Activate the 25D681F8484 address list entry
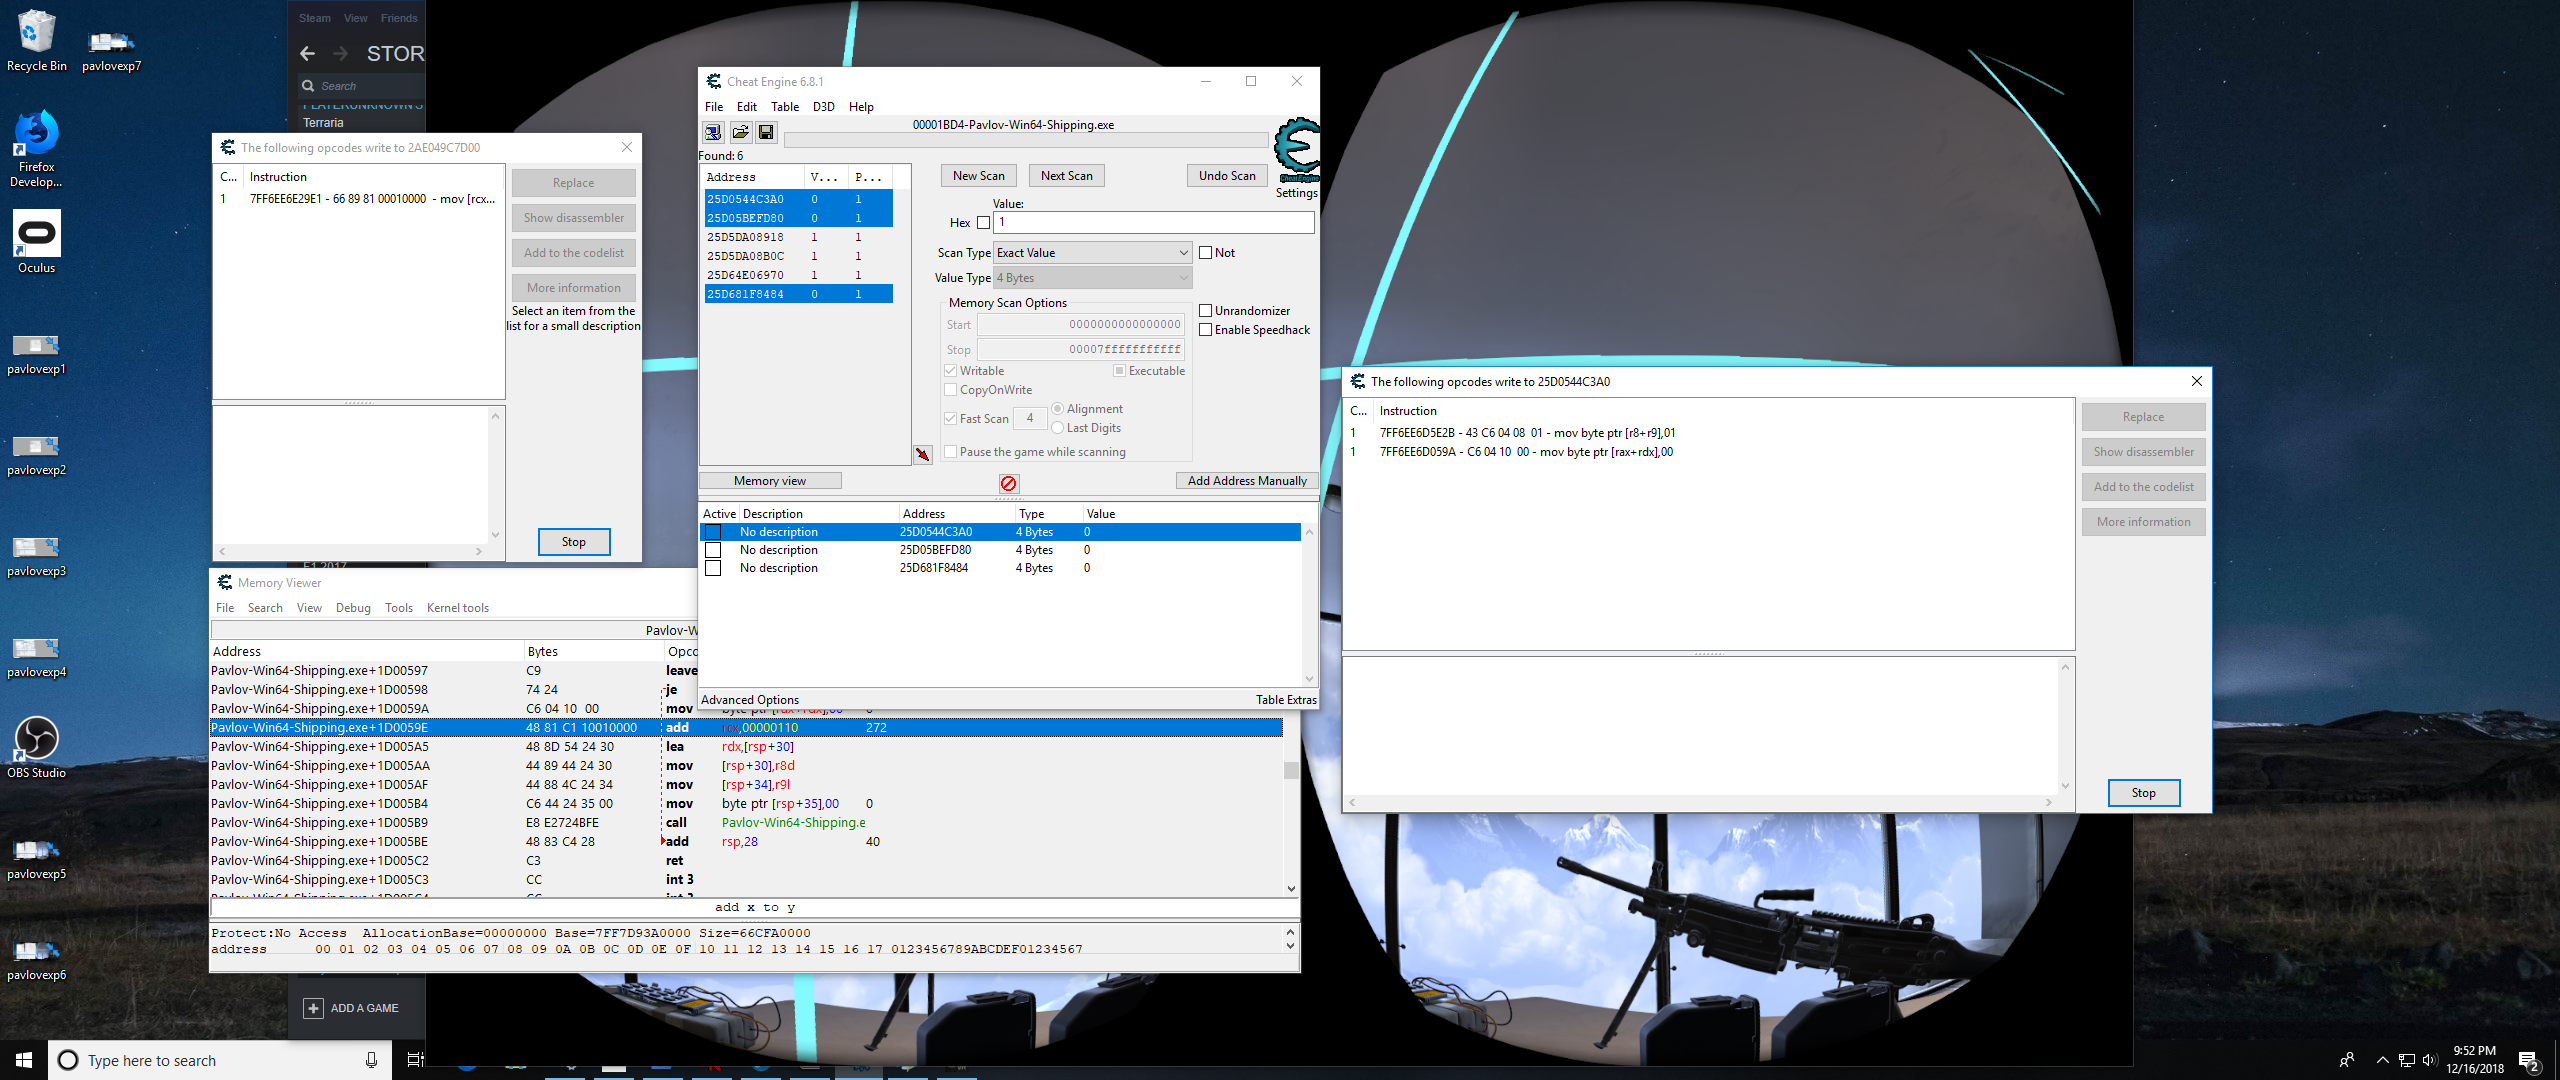 [x=713, y=568]
